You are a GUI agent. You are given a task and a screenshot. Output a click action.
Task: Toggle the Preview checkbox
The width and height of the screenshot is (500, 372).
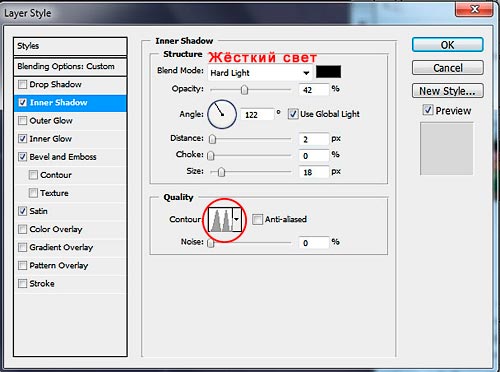click(x=428, y=110)
